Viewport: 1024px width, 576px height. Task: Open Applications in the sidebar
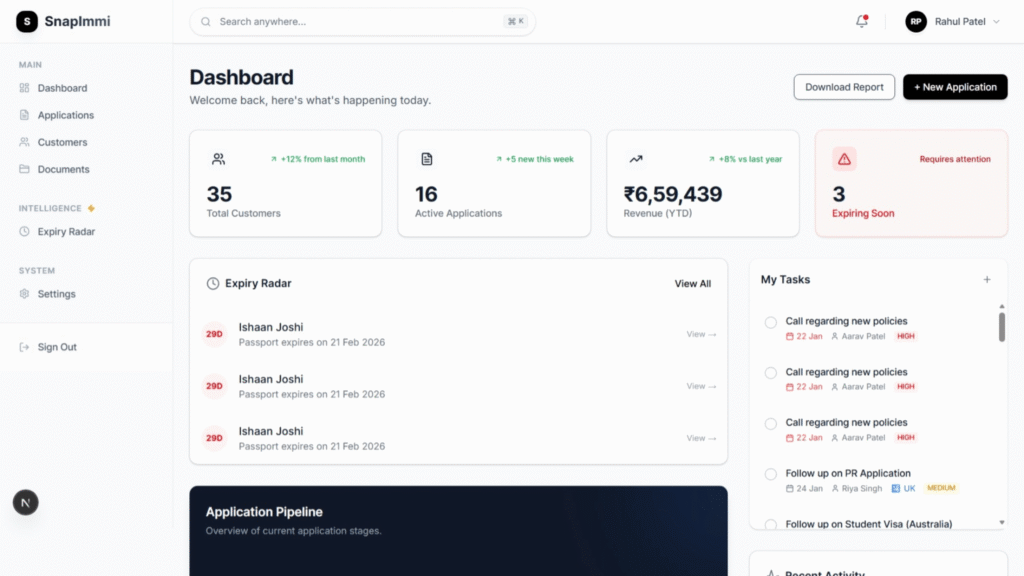65,115
